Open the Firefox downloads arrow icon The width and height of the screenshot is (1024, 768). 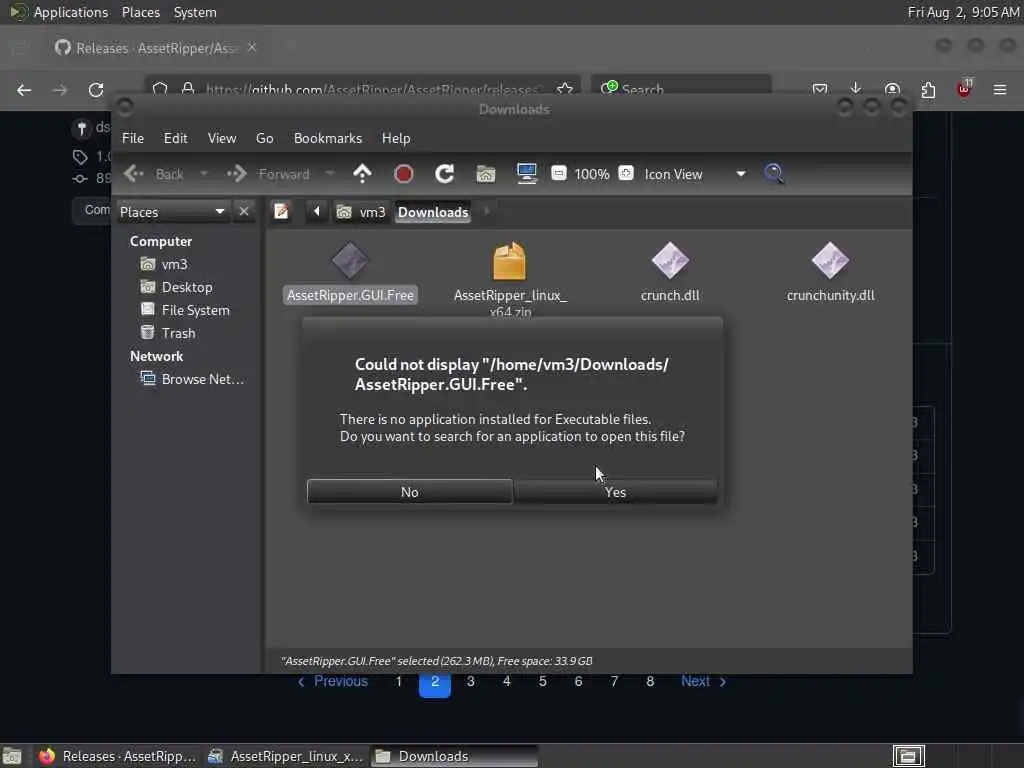coord(856,88)
